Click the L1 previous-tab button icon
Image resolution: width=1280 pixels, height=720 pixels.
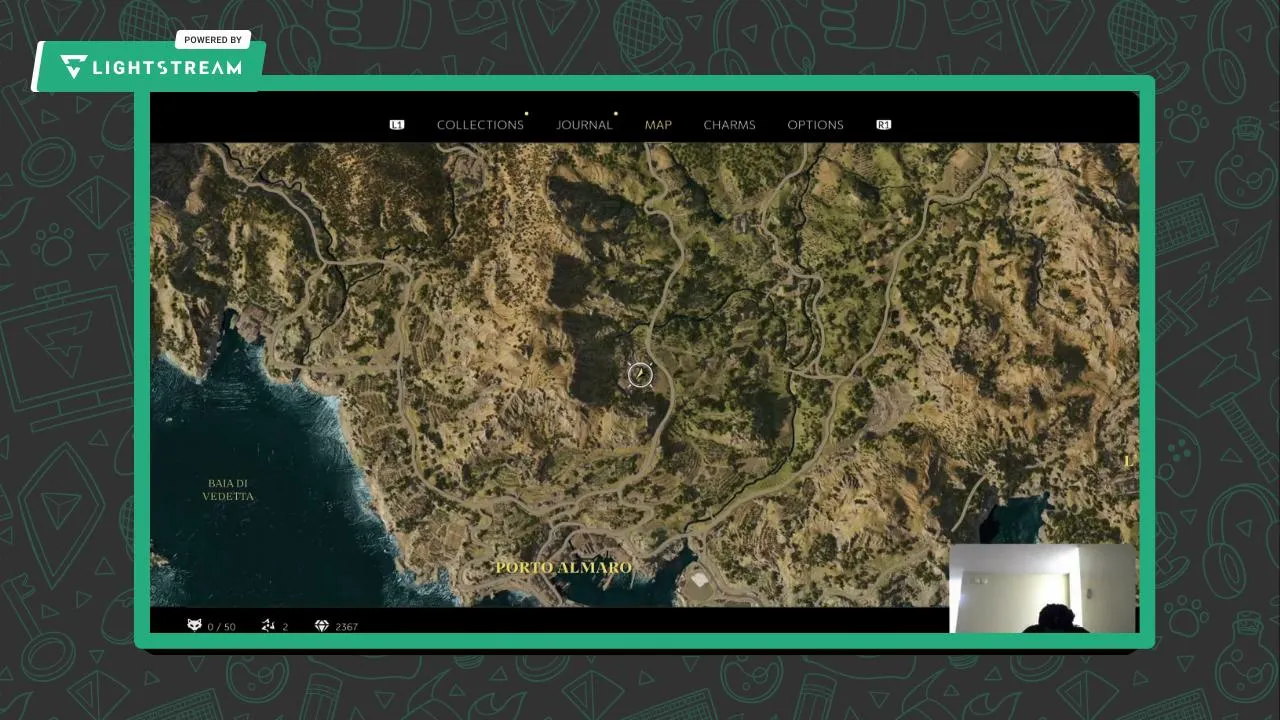[397, 125]
